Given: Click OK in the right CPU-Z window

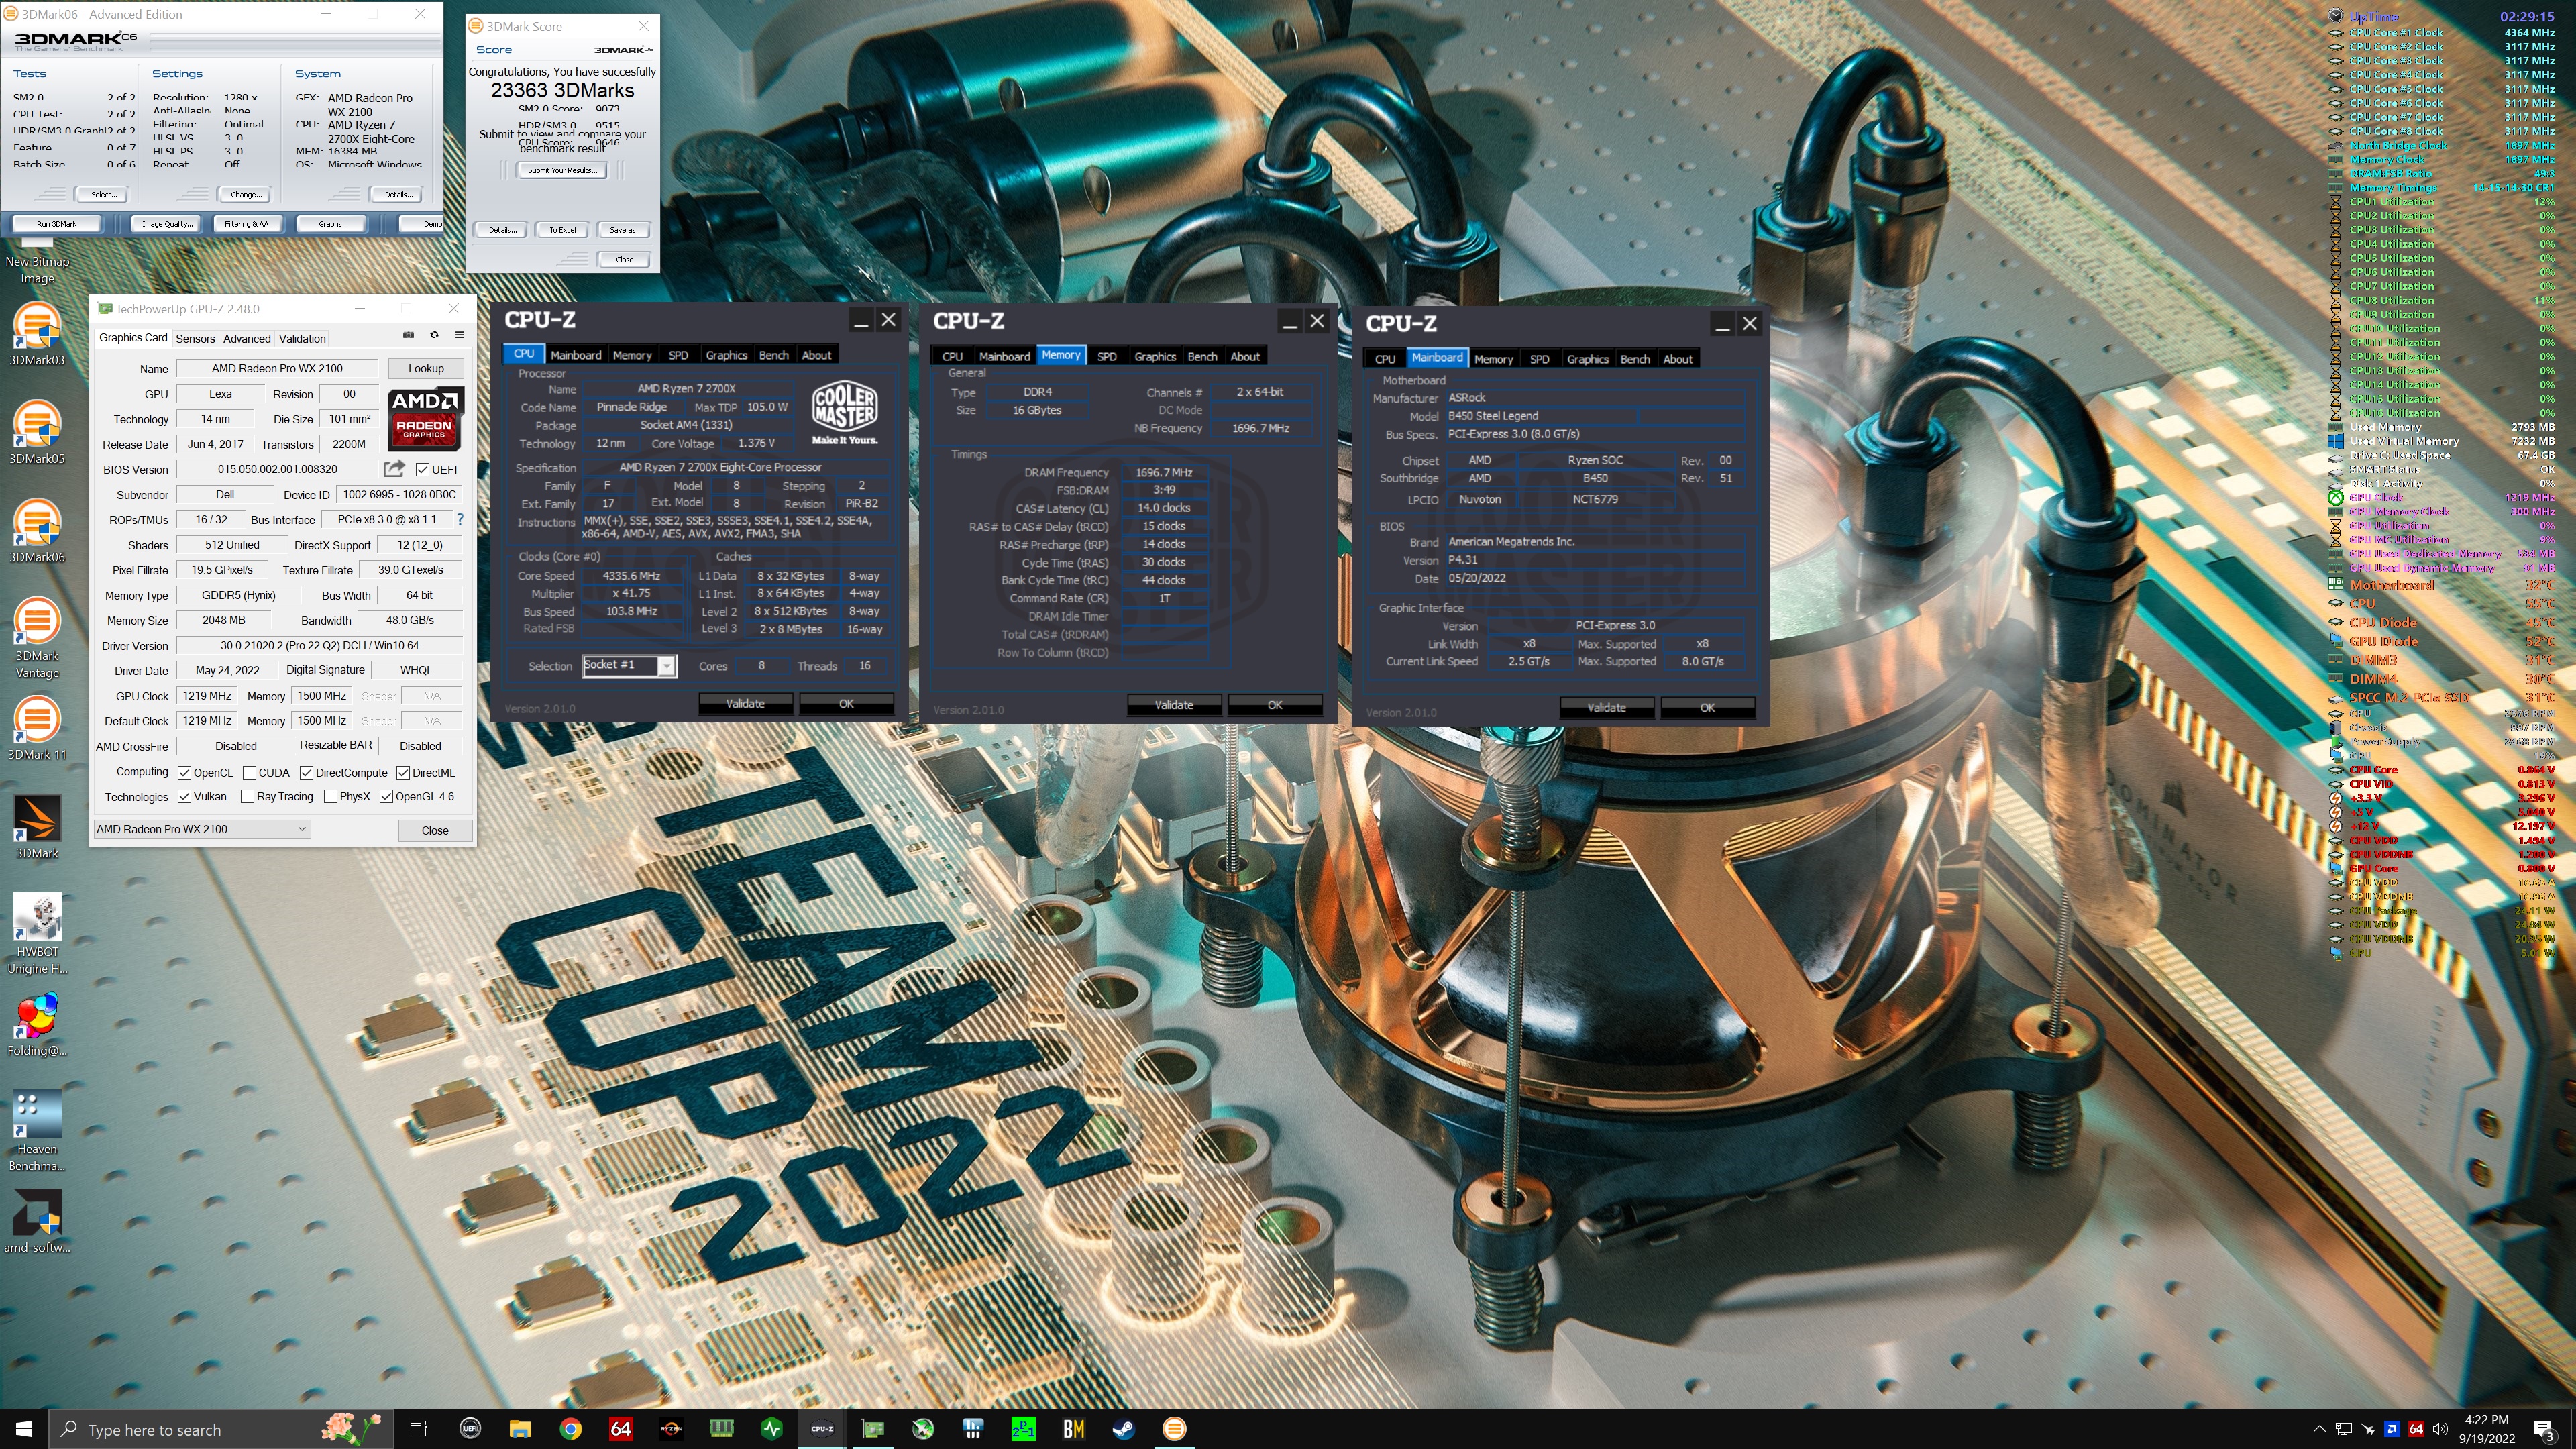Looking at the screenshot, I should coord(1708,708).
